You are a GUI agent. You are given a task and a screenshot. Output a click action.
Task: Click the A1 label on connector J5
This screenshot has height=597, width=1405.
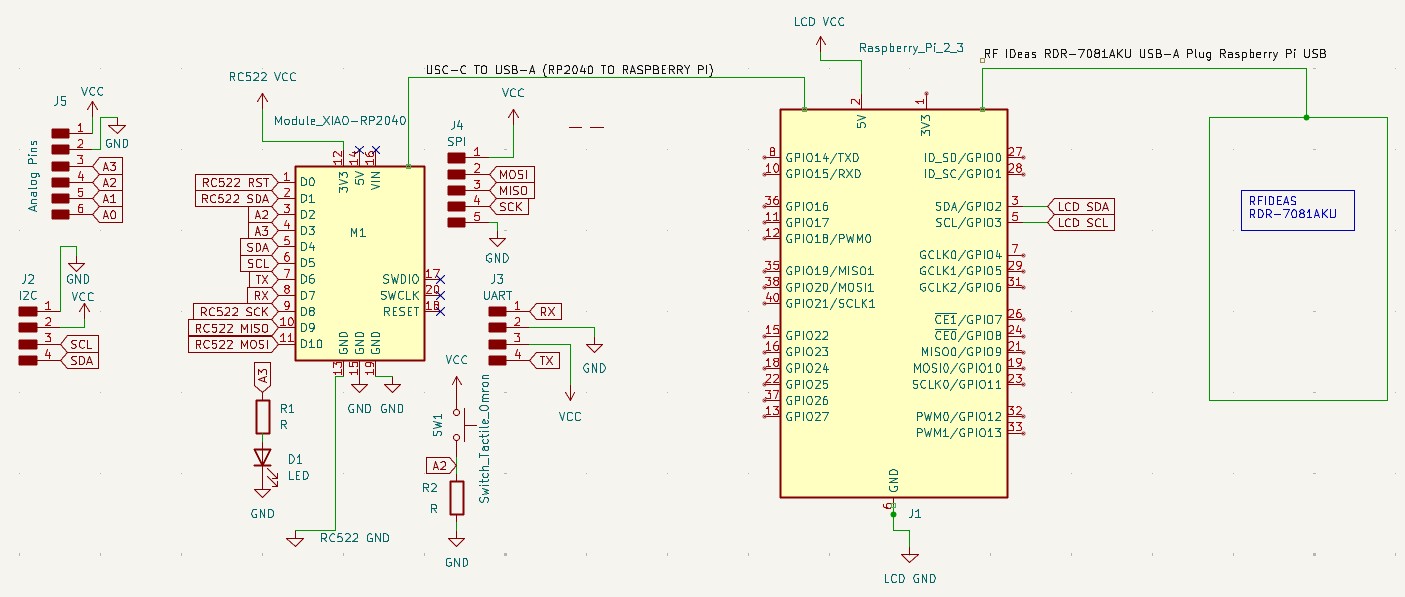109,198
